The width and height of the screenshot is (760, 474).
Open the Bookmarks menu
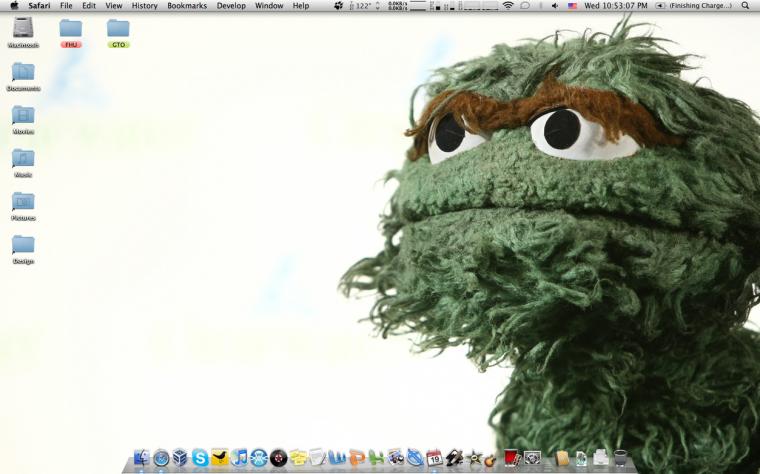pos(187,6)
